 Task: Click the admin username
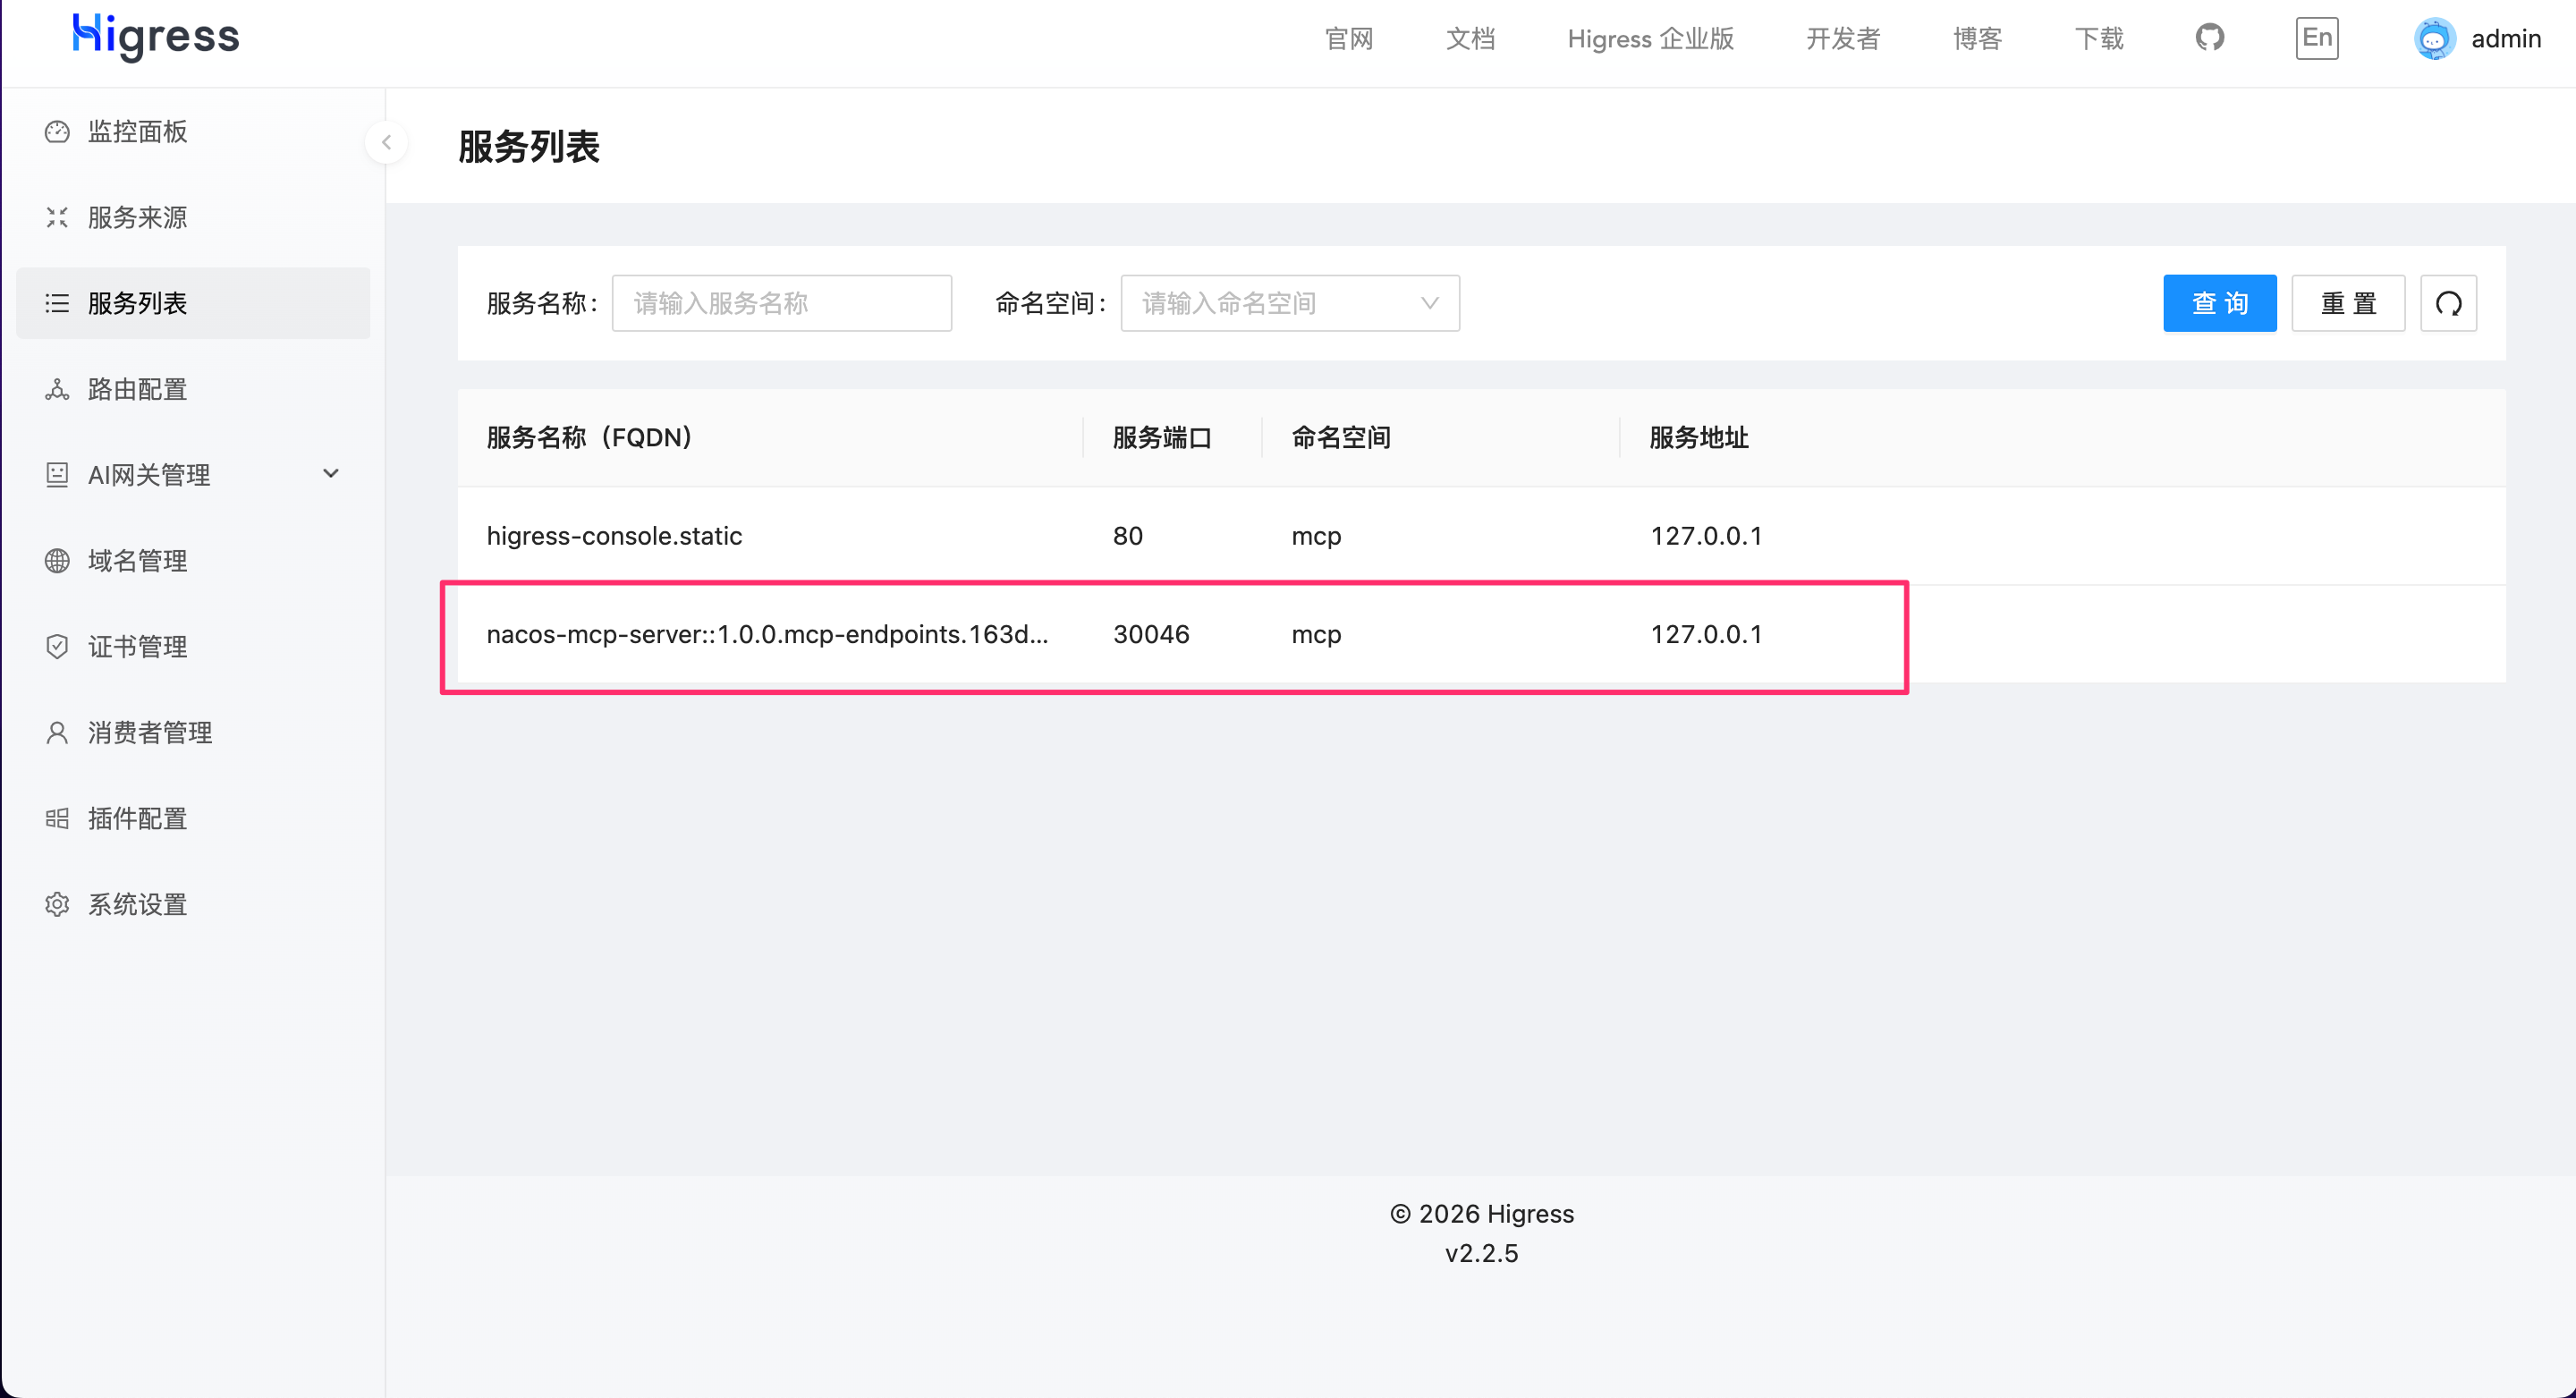[x=2506, y=39]
